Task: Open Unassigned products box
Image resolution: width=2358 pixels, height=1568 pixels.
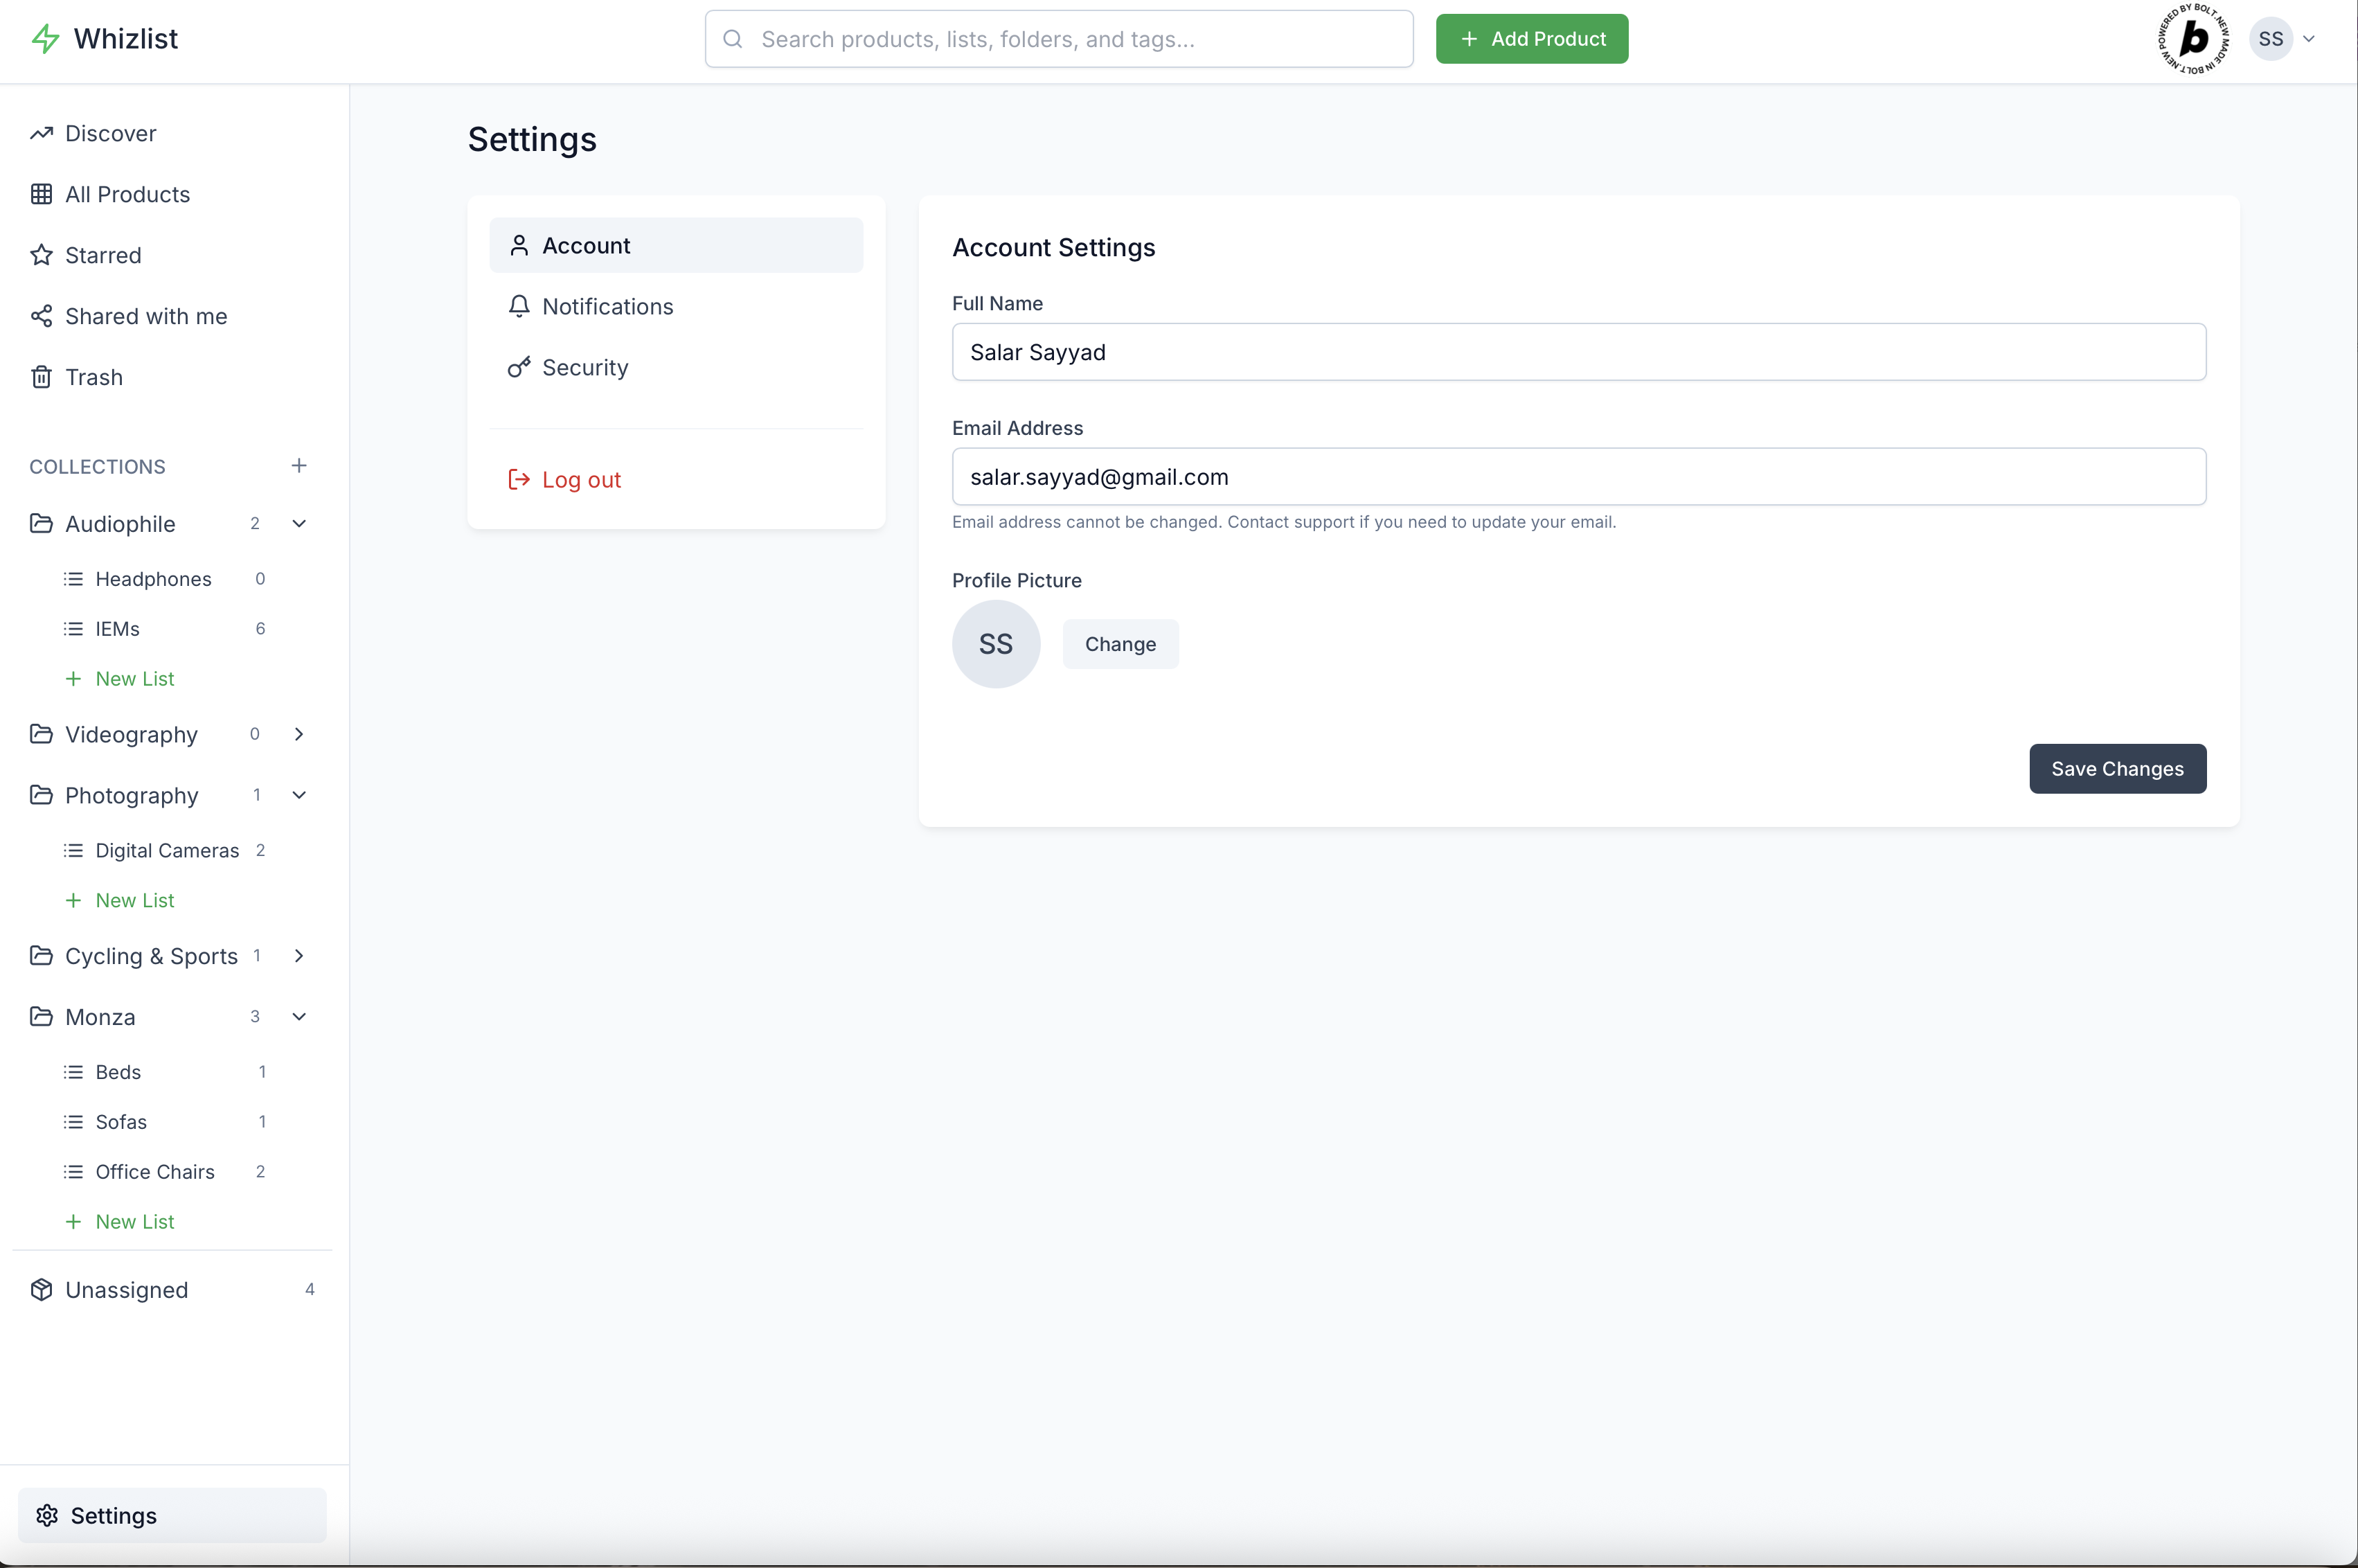Action: pyautogui.click(x=126, y=1290)
